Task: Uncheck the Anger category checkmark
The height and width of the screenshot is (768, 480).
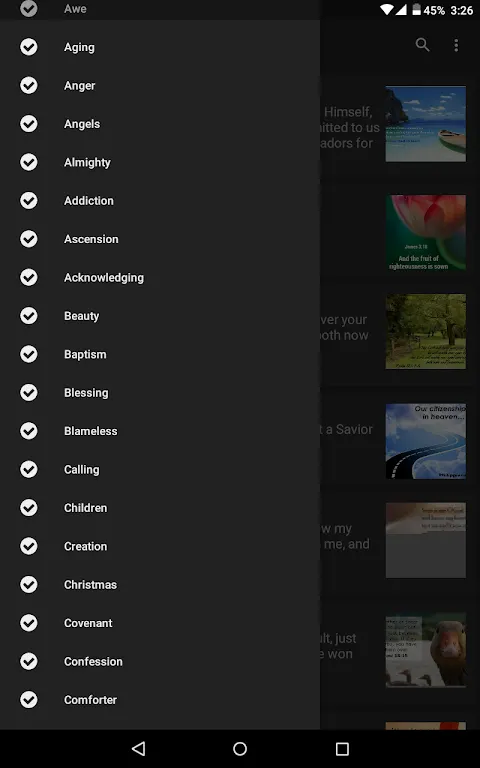Action: [29, 85]
